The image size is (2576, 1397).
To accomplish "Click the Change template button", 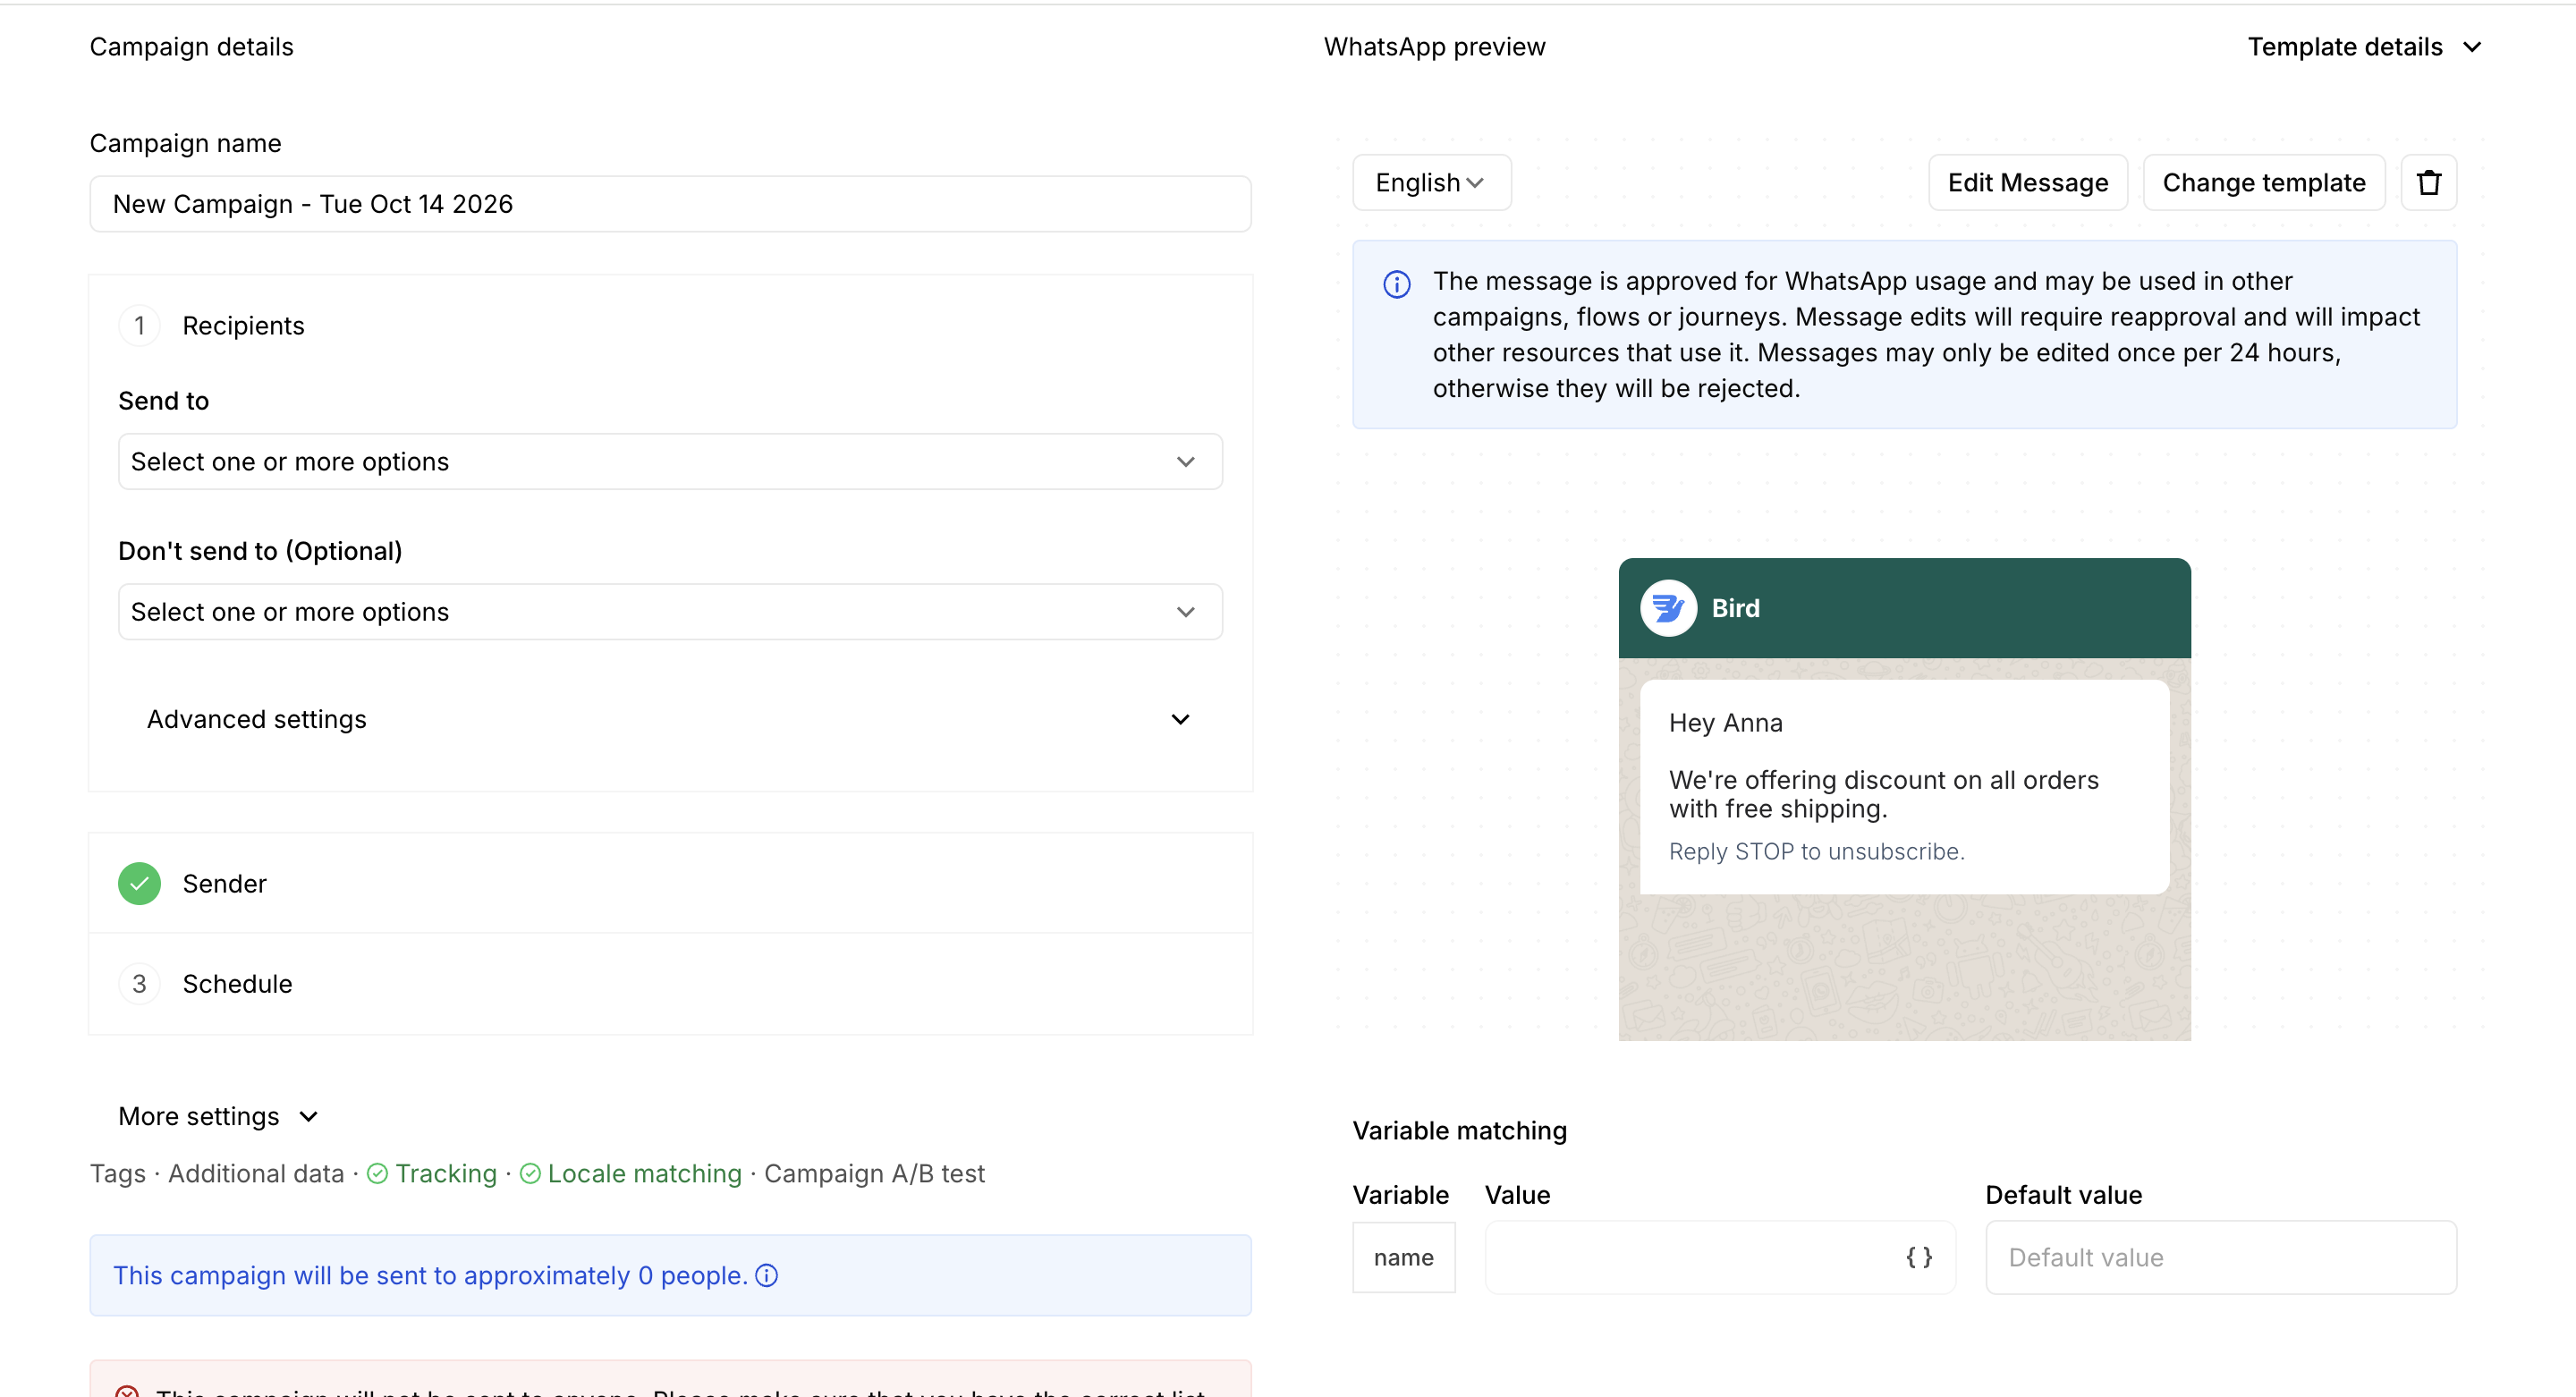I will click(2263, 183).
